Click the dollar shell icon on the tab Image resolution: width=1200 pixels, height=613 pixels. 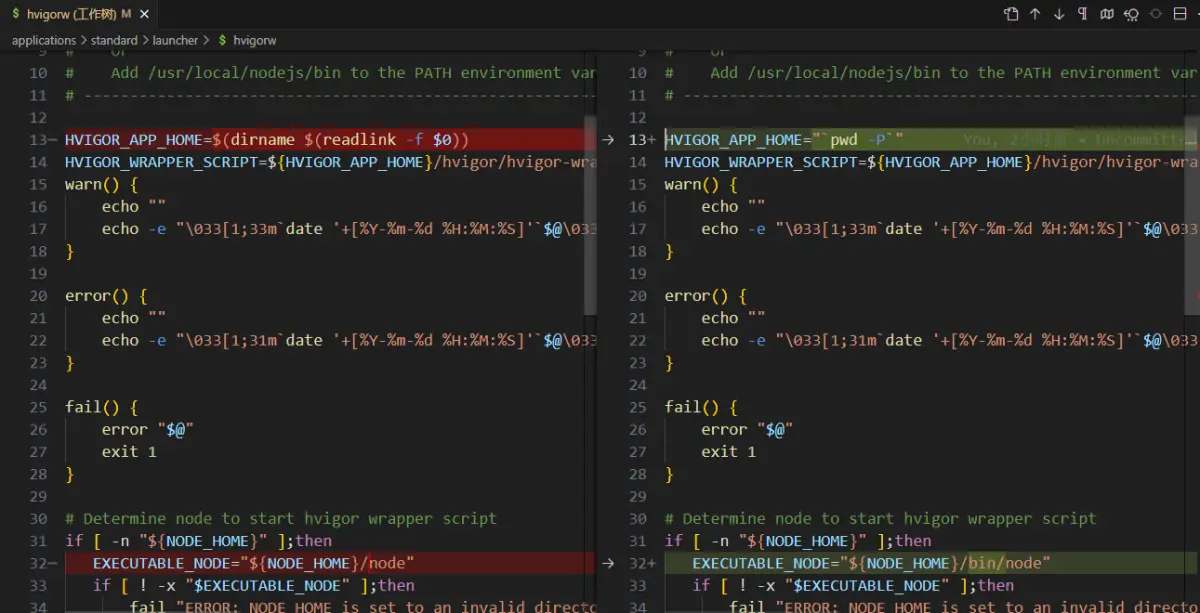15,14
